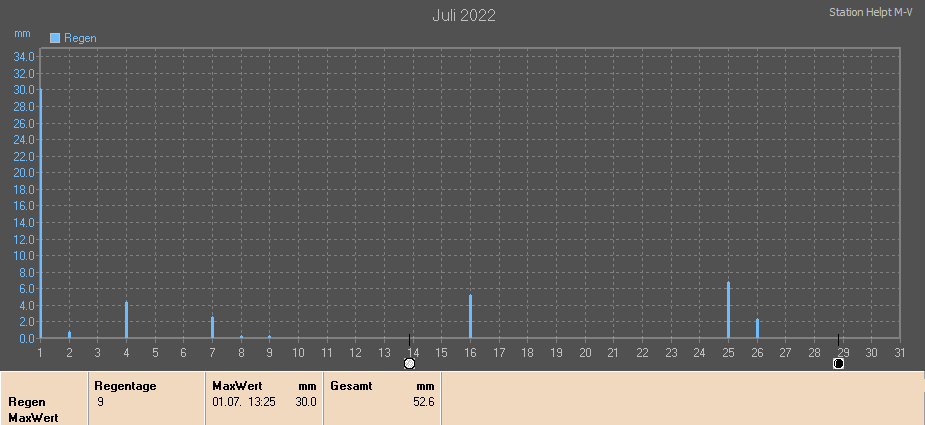Screen dimensions: 925x425
Task: Click the rain bar on day 4
Action: [126, 320]
